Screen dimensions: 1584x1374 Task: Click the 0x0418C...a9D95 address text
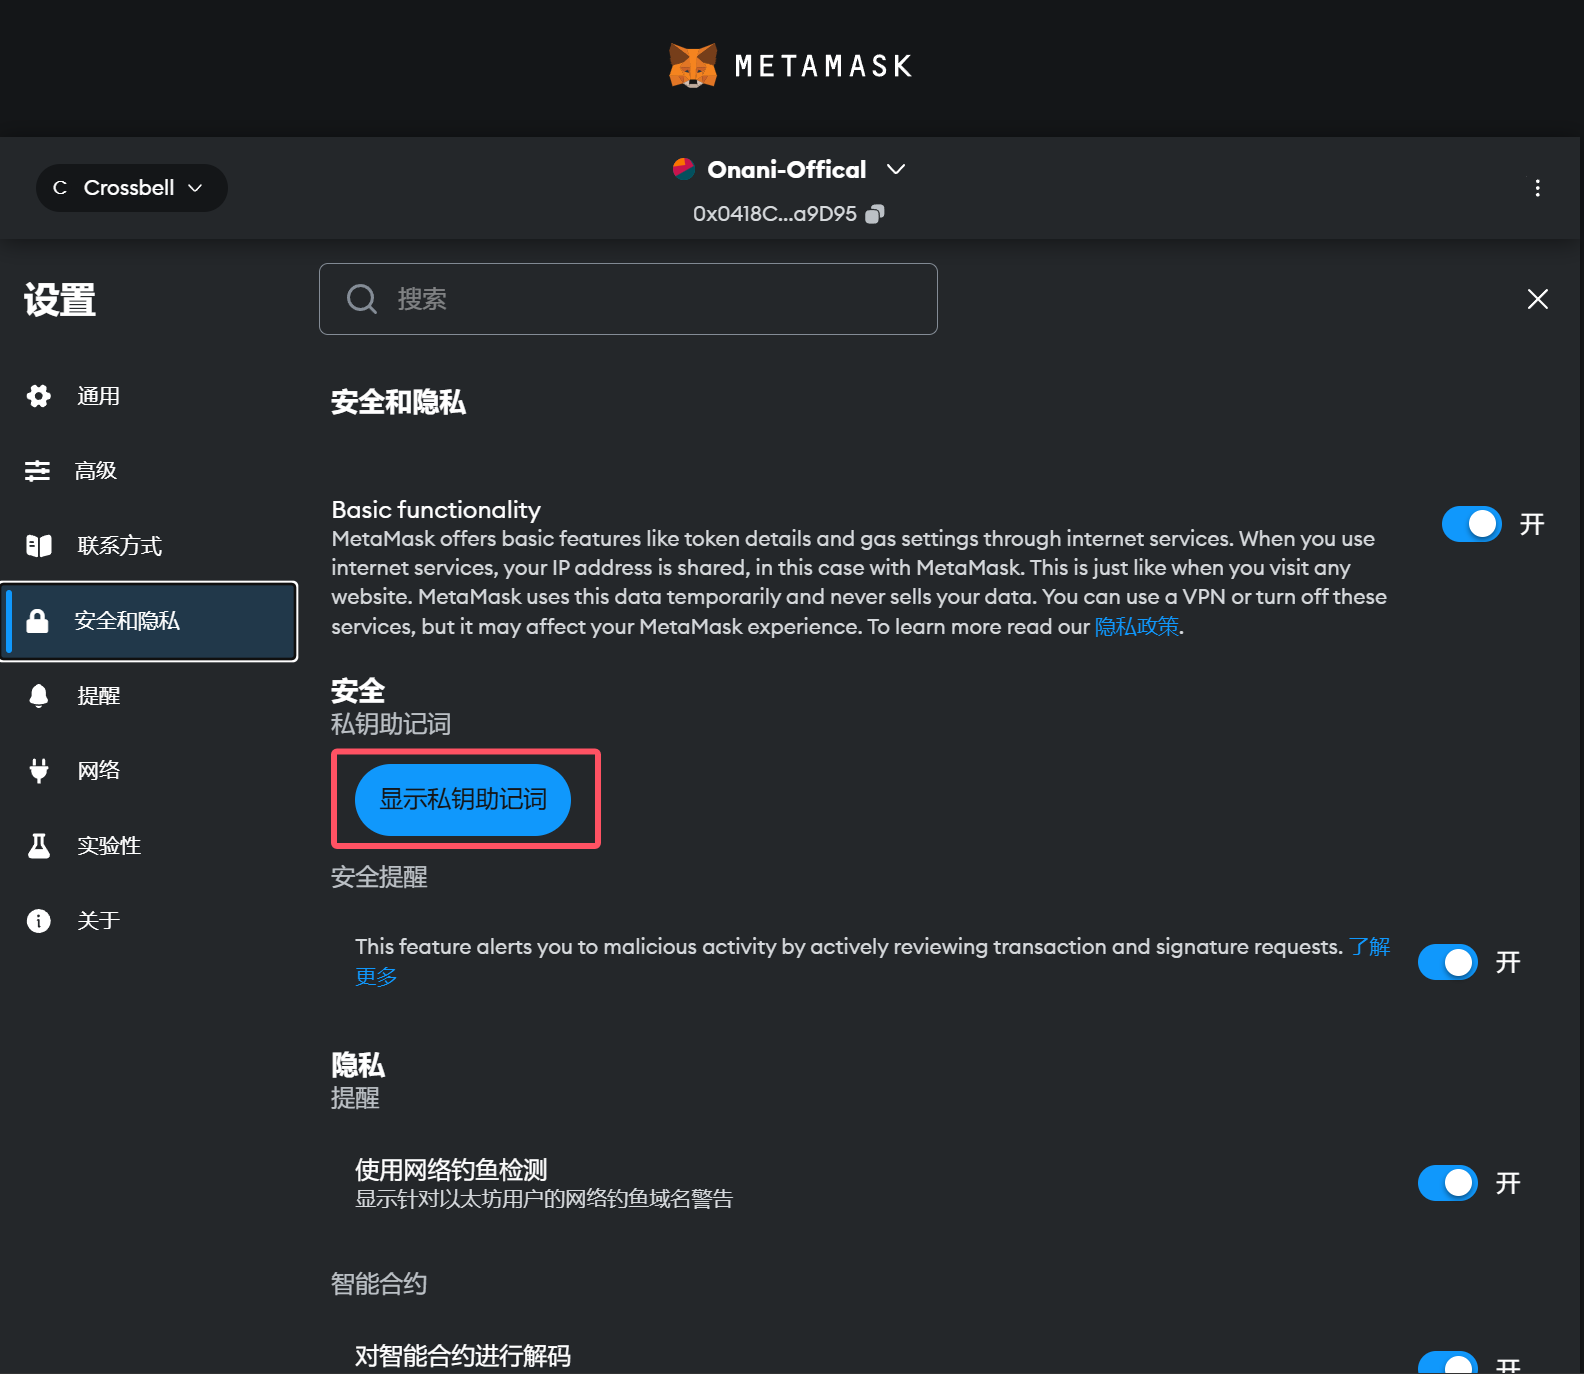[775, 214]
